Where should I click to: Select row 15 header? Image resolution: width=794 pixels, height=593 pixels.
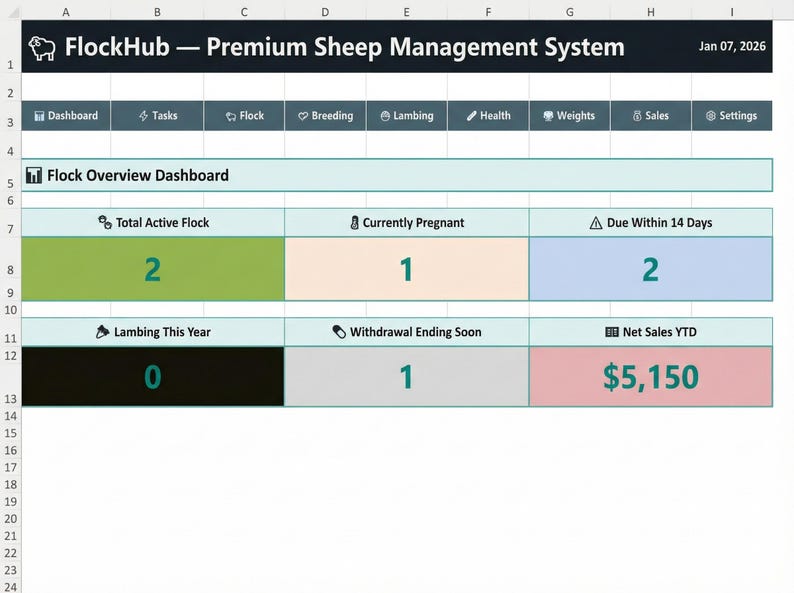point(10,433)
